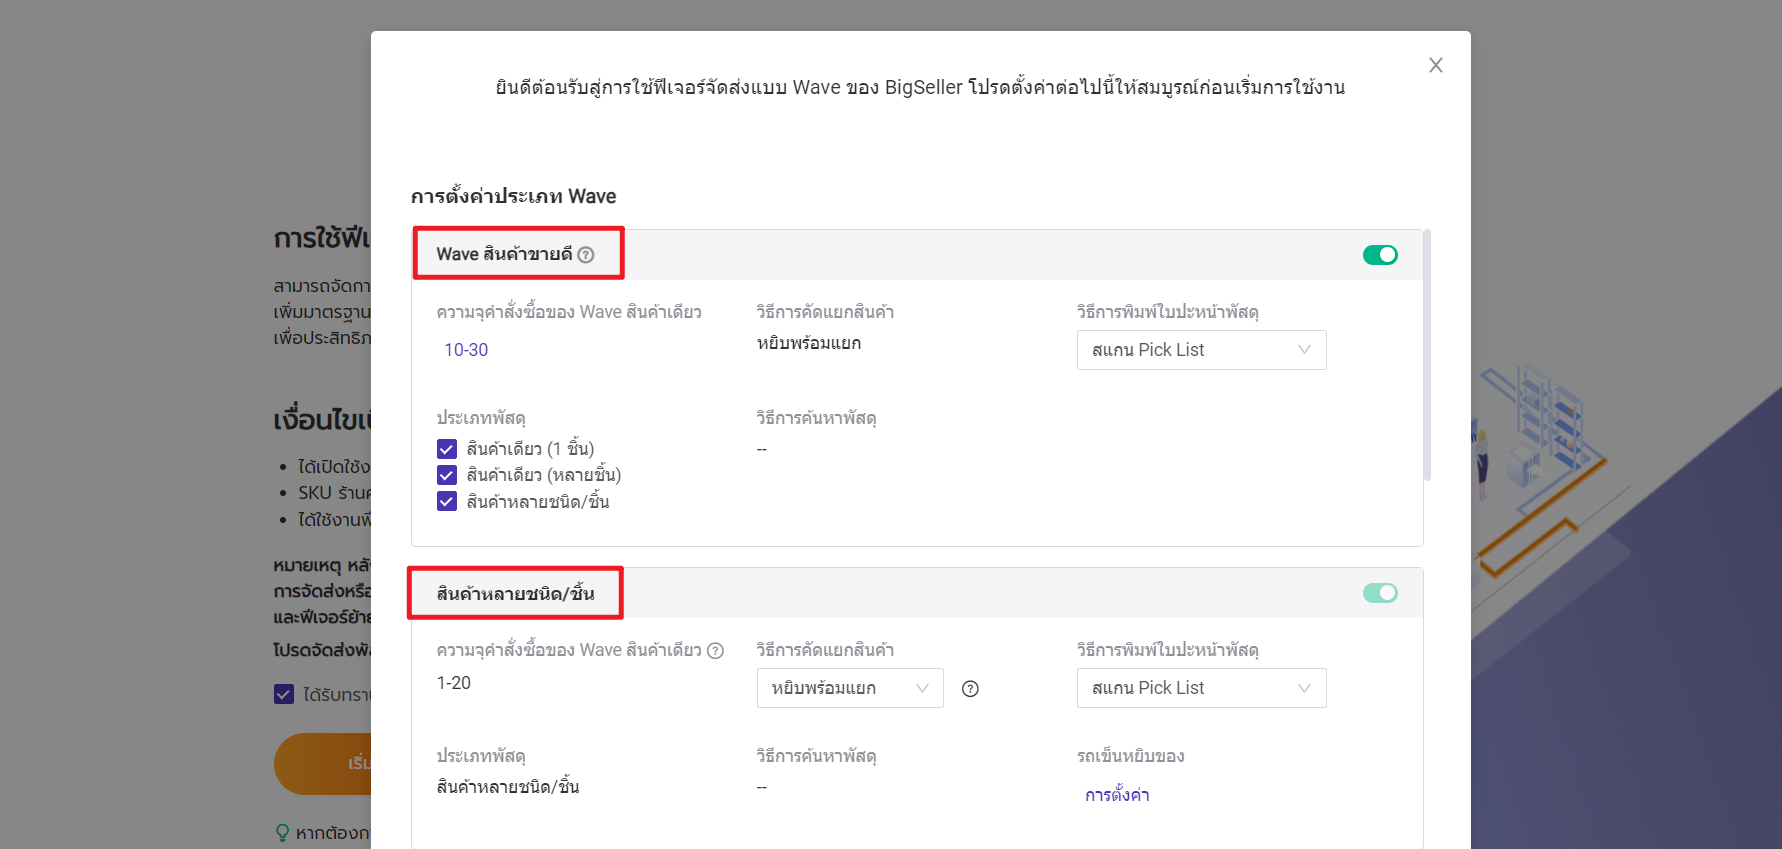Uncheck สินค้าหลายชนิด/ชิ้น checkbox in first section
Screen dimensions: 1782x849
coord(447,501)
